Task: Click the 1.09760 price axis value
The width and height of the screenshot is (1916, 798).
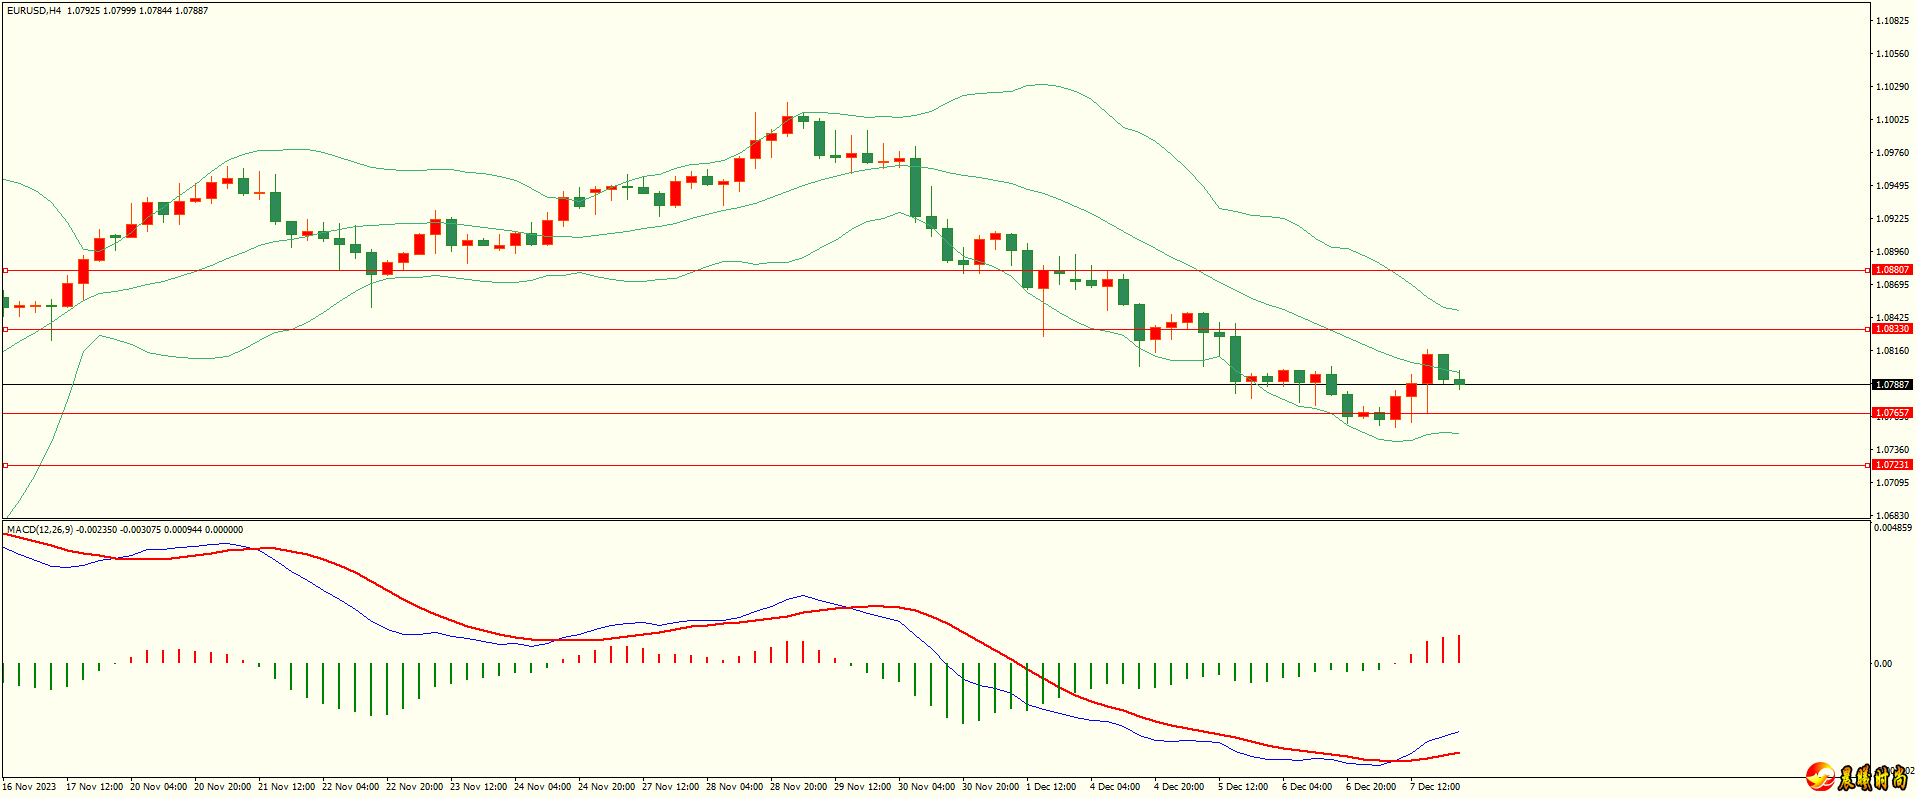Action: click(1892, 153)
